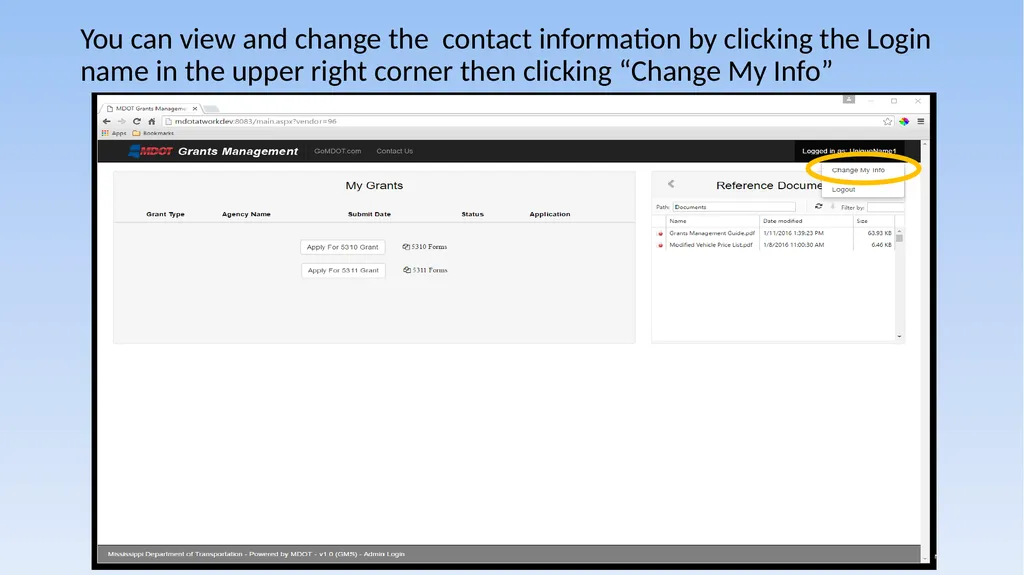The width and height of the screenshot is (1024, 575).
Task: Click the Status column header
Action: tap(473, 214)
